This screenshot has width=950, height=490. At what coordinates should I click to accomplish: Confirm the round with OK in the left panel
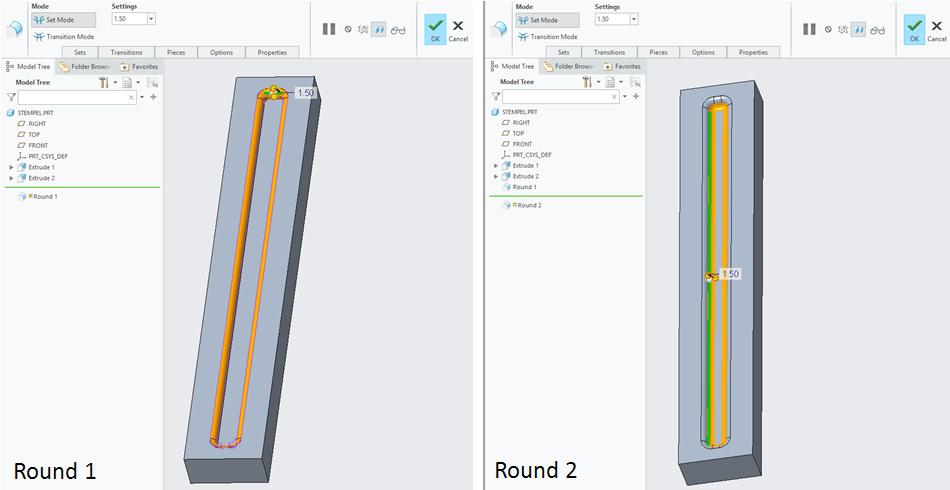coord(434,29)
